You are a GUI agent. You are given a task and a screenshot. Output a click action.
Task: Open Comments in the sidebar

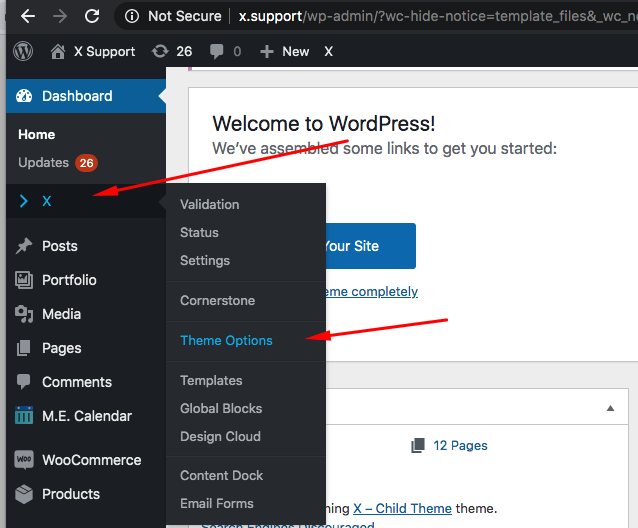pos(77,382)
